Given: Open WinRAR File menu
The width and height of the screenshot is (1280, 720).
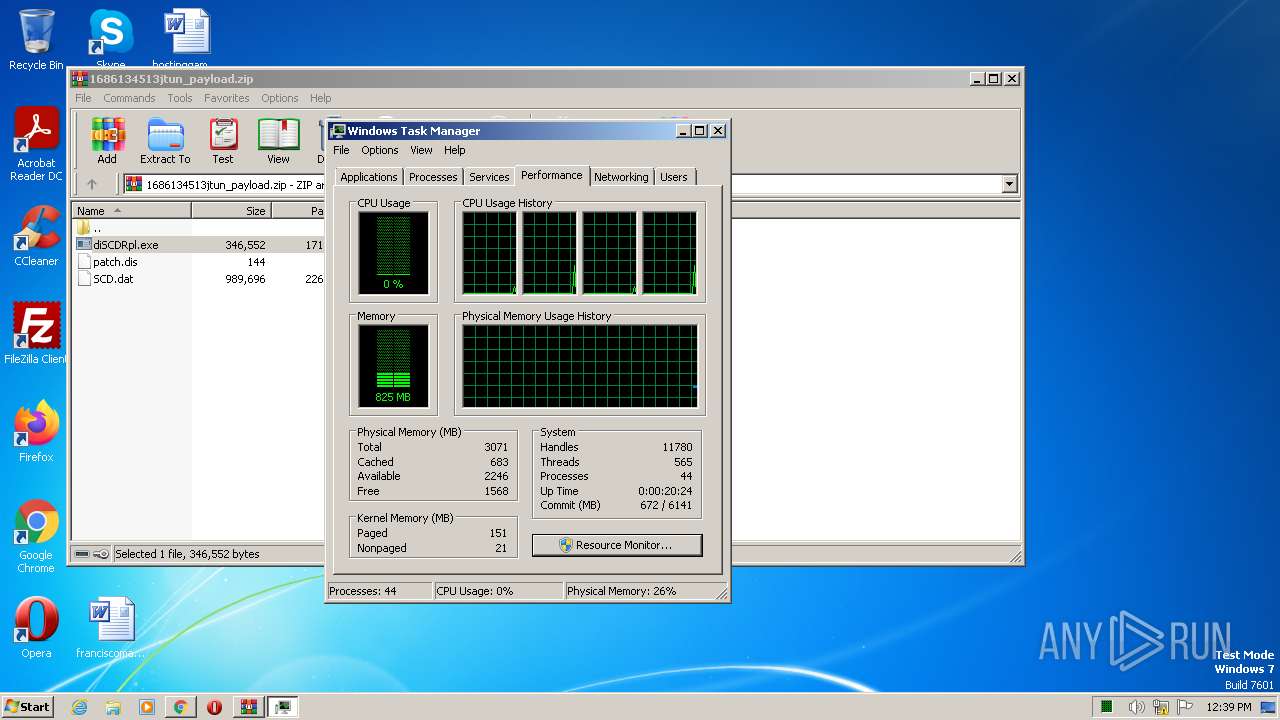Looking at the screenshot, I should click(x=83, y=98).
